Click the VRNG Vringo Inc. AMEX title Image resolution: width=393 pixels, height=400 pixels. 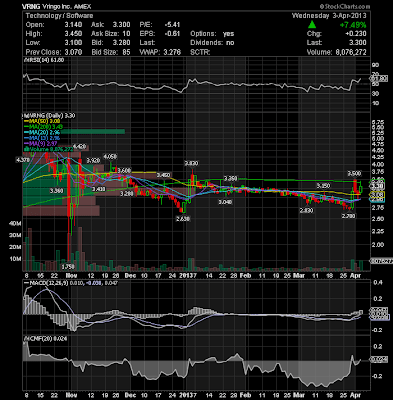click(56, 7)
